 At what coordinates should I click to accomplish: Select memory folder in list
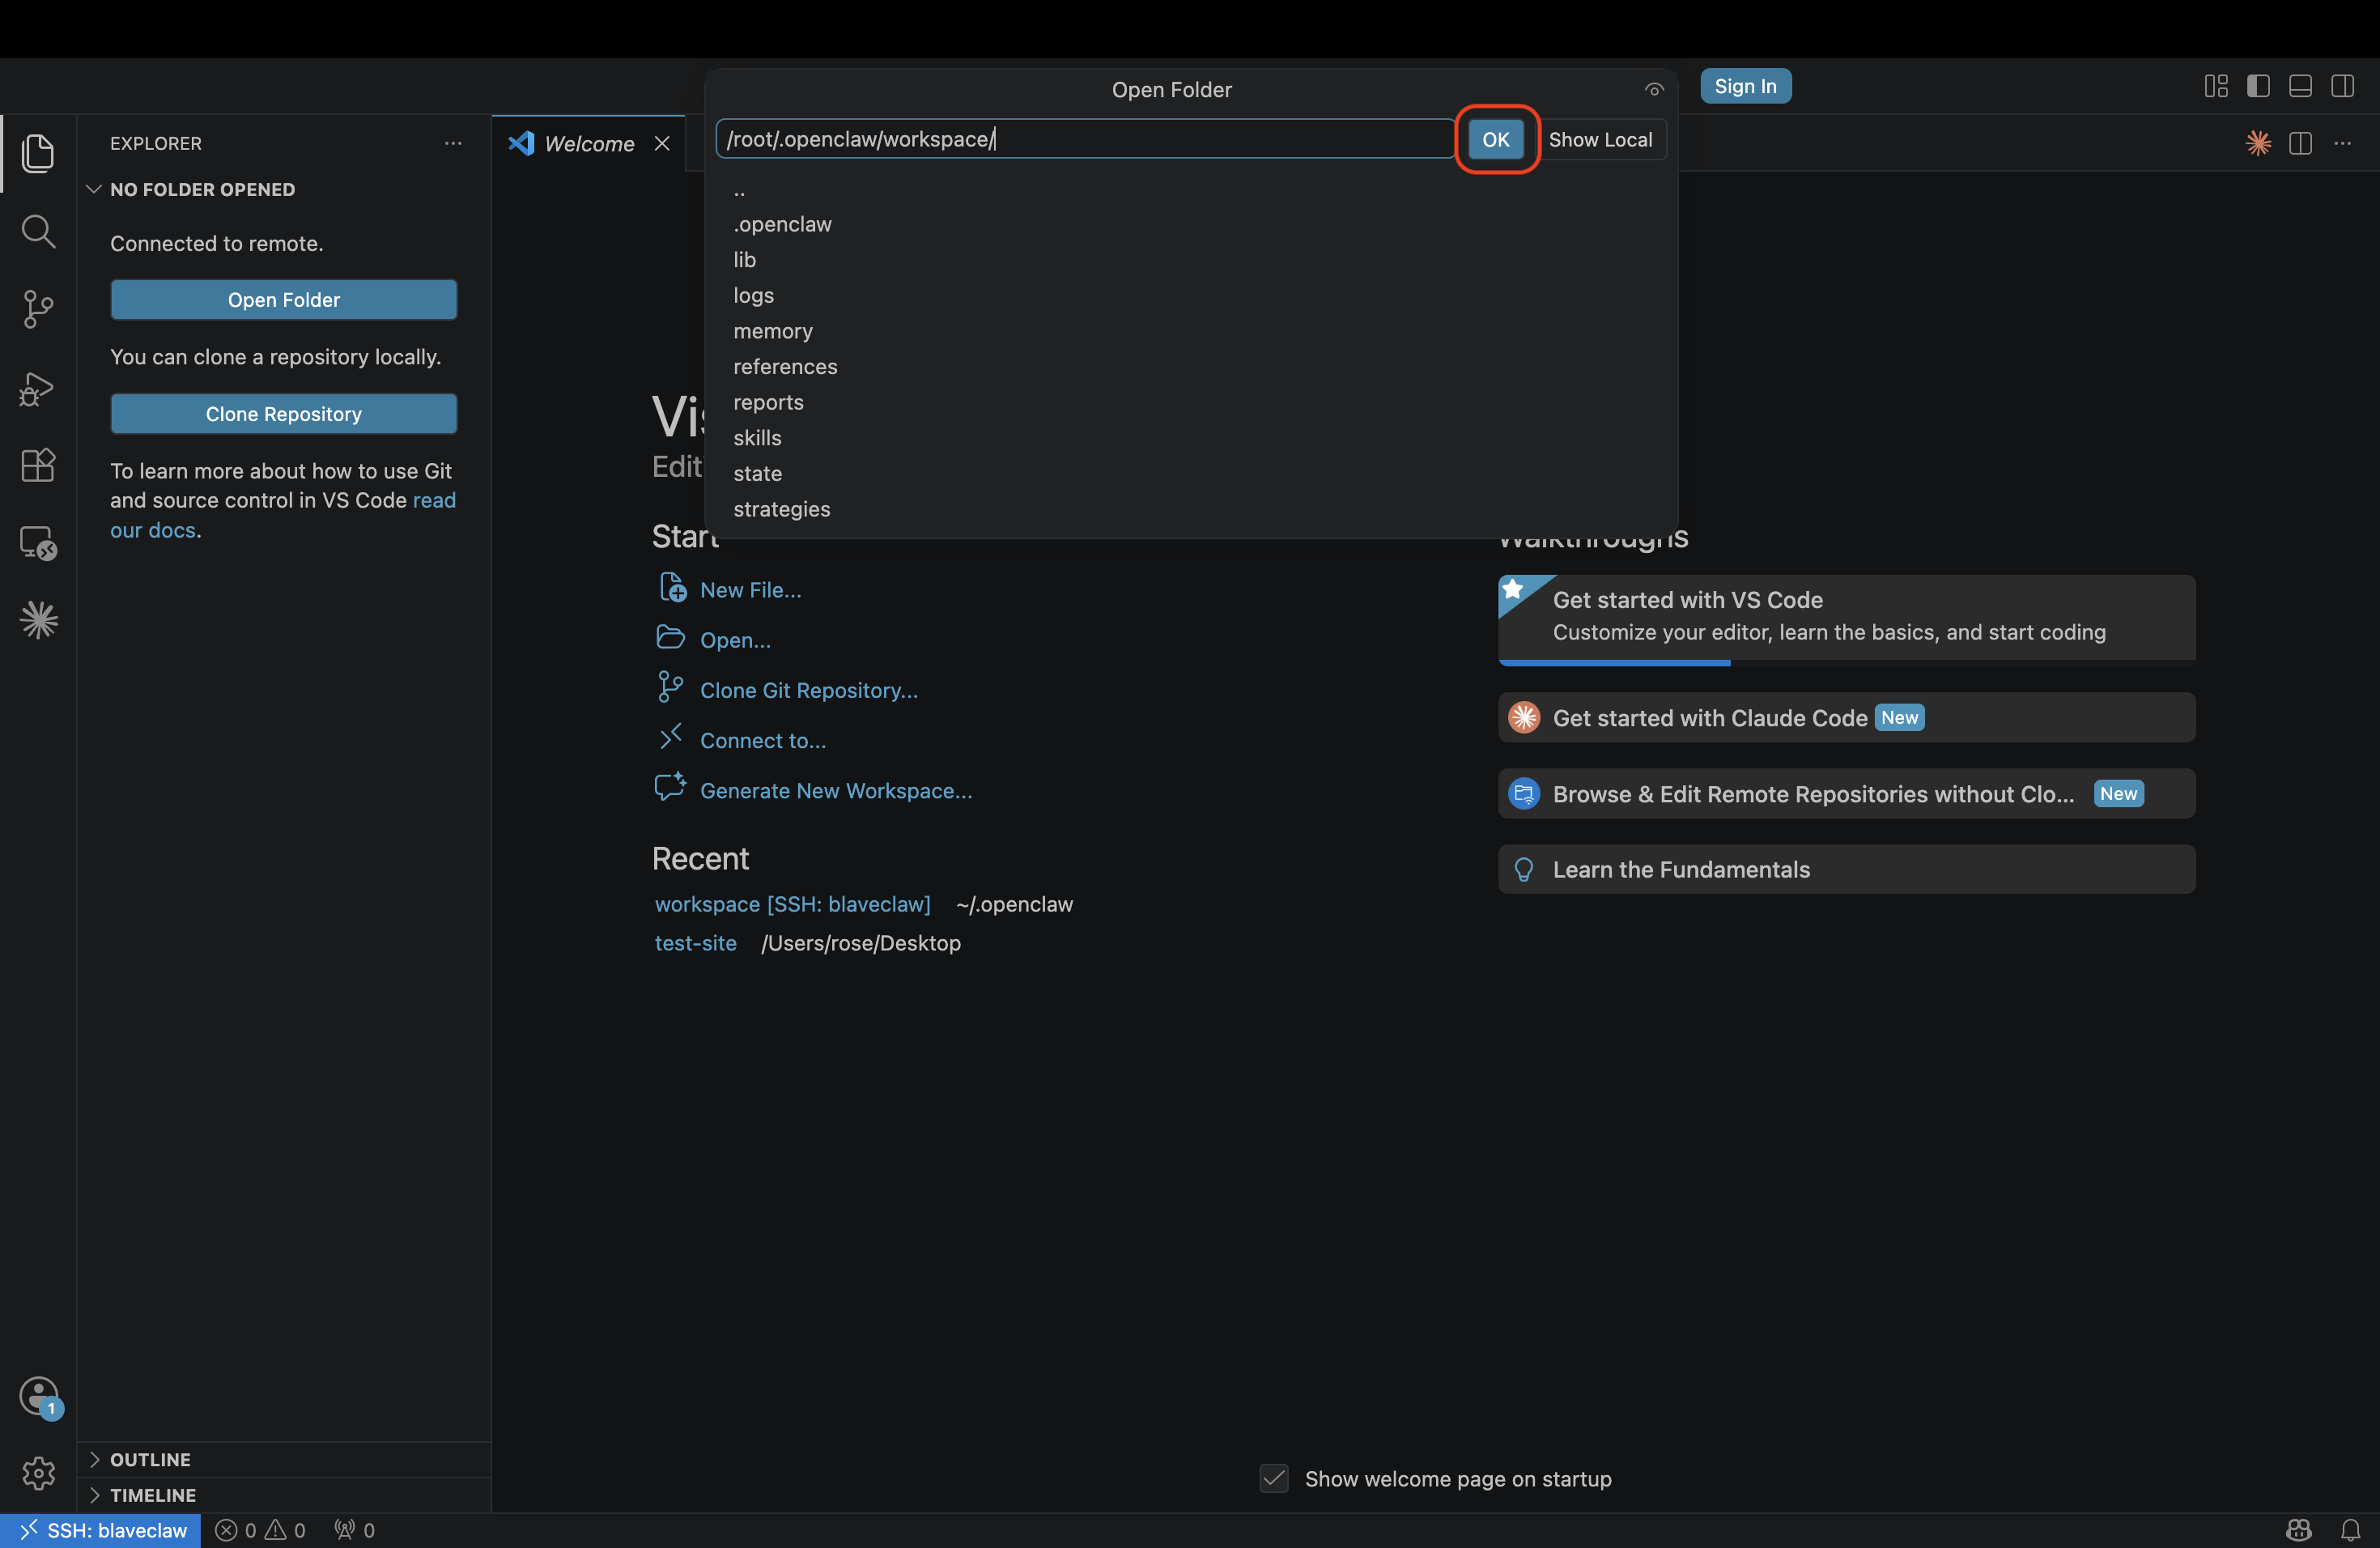(1190, 331)
